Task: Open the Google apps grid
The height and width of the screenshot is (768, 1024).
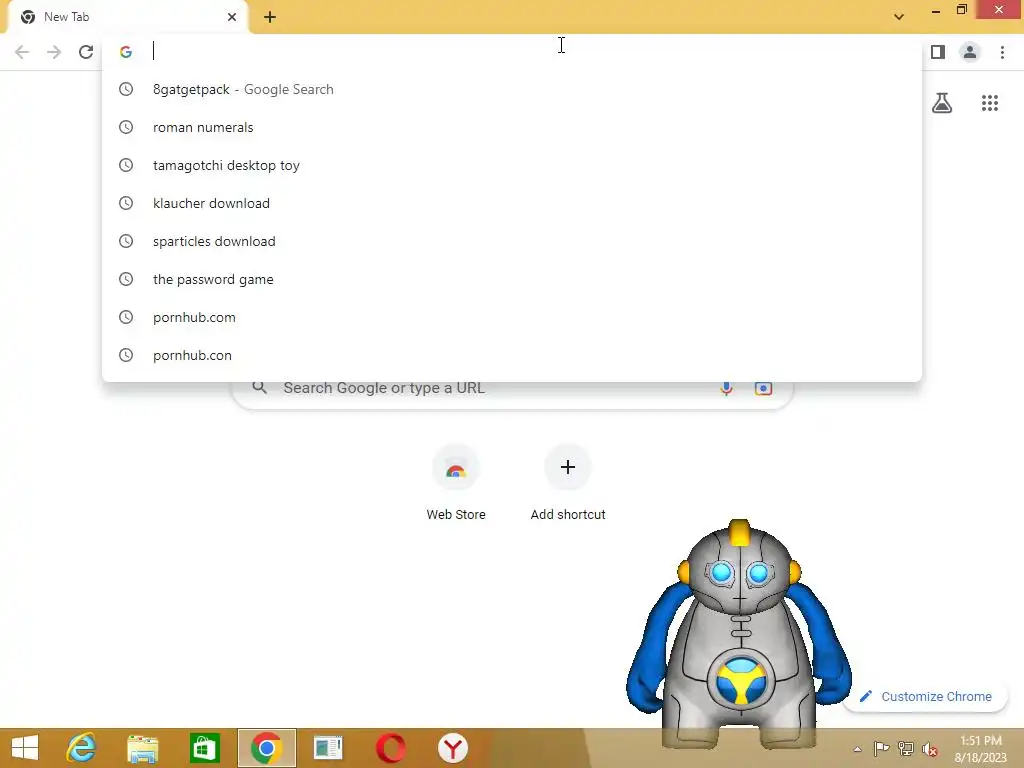Action: [x=989, y=103]
